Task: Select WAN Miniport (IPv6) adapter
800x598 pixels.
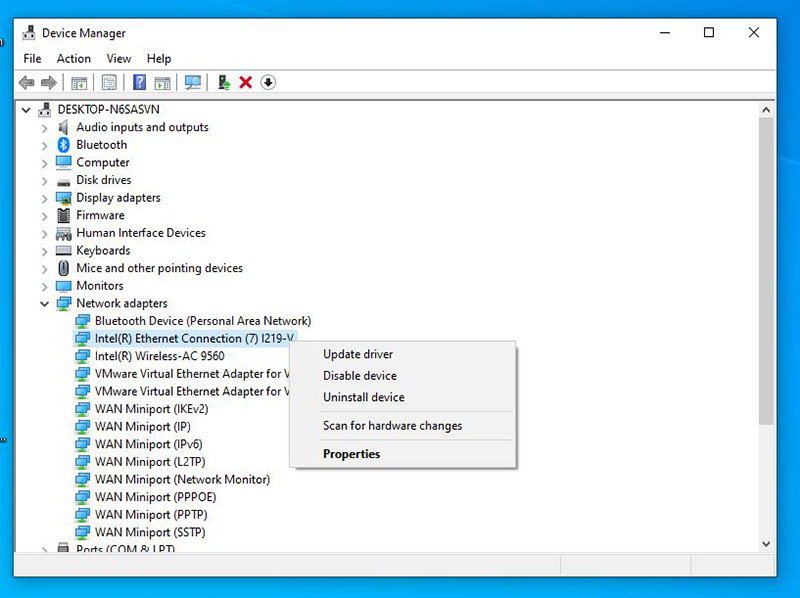Action: point(148,444)
